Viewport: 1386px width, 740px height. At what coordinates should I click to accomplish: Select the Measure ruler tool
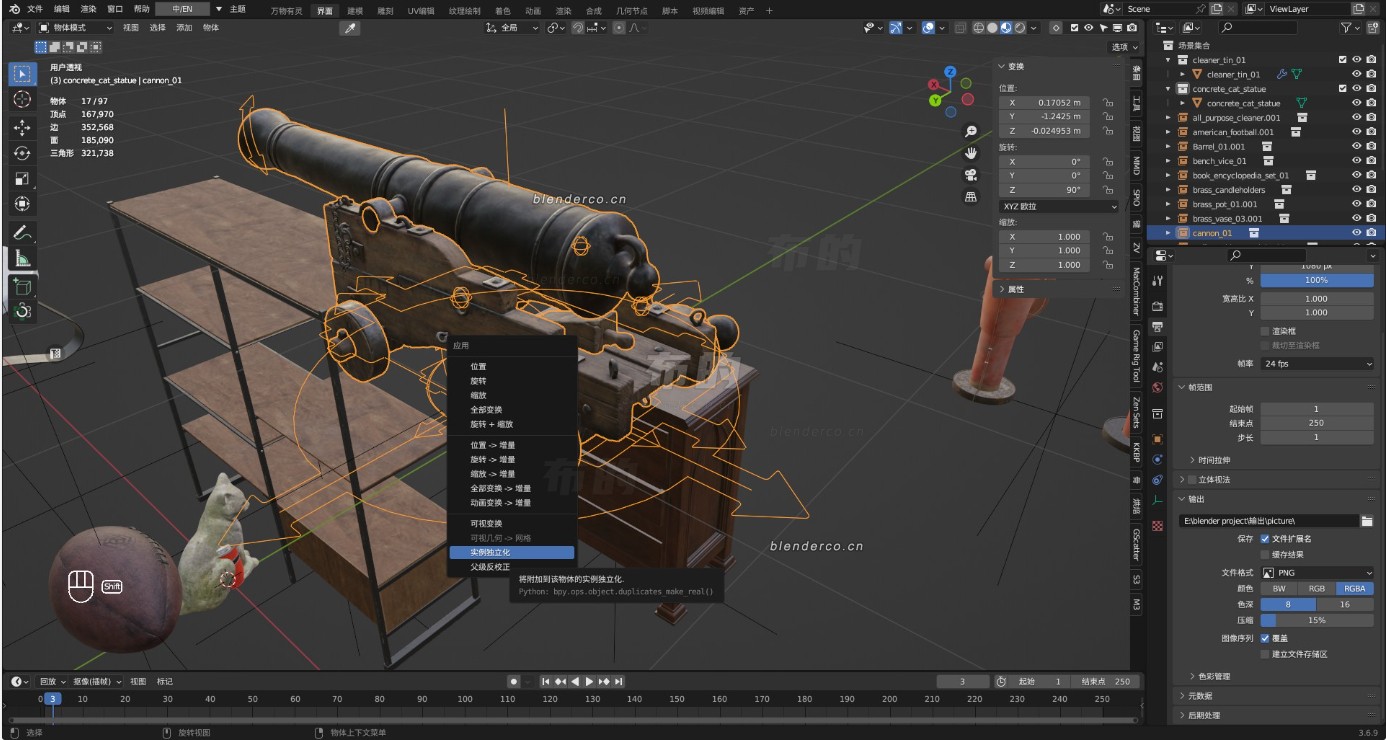[22, 258]
